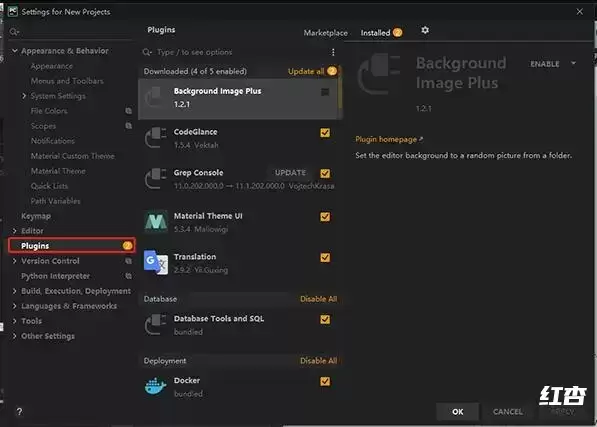This screenshot has width=597, height=427.
Task: Open the Material Theme settings page
Action: coord(58,171)
